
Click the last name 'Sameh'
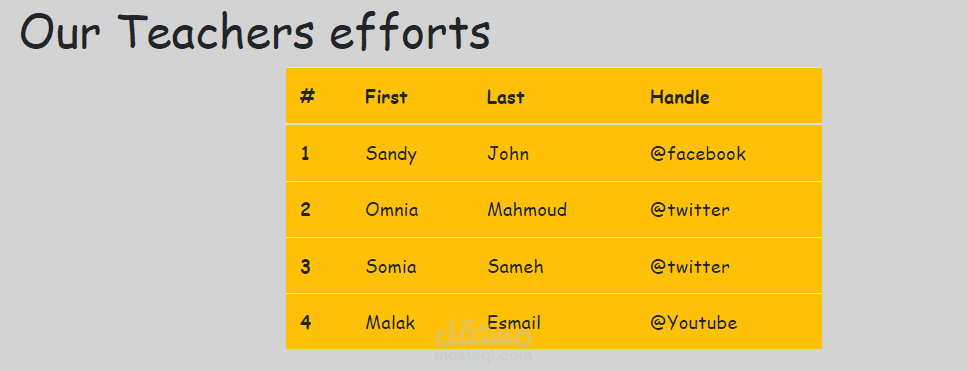pos(515,267)
